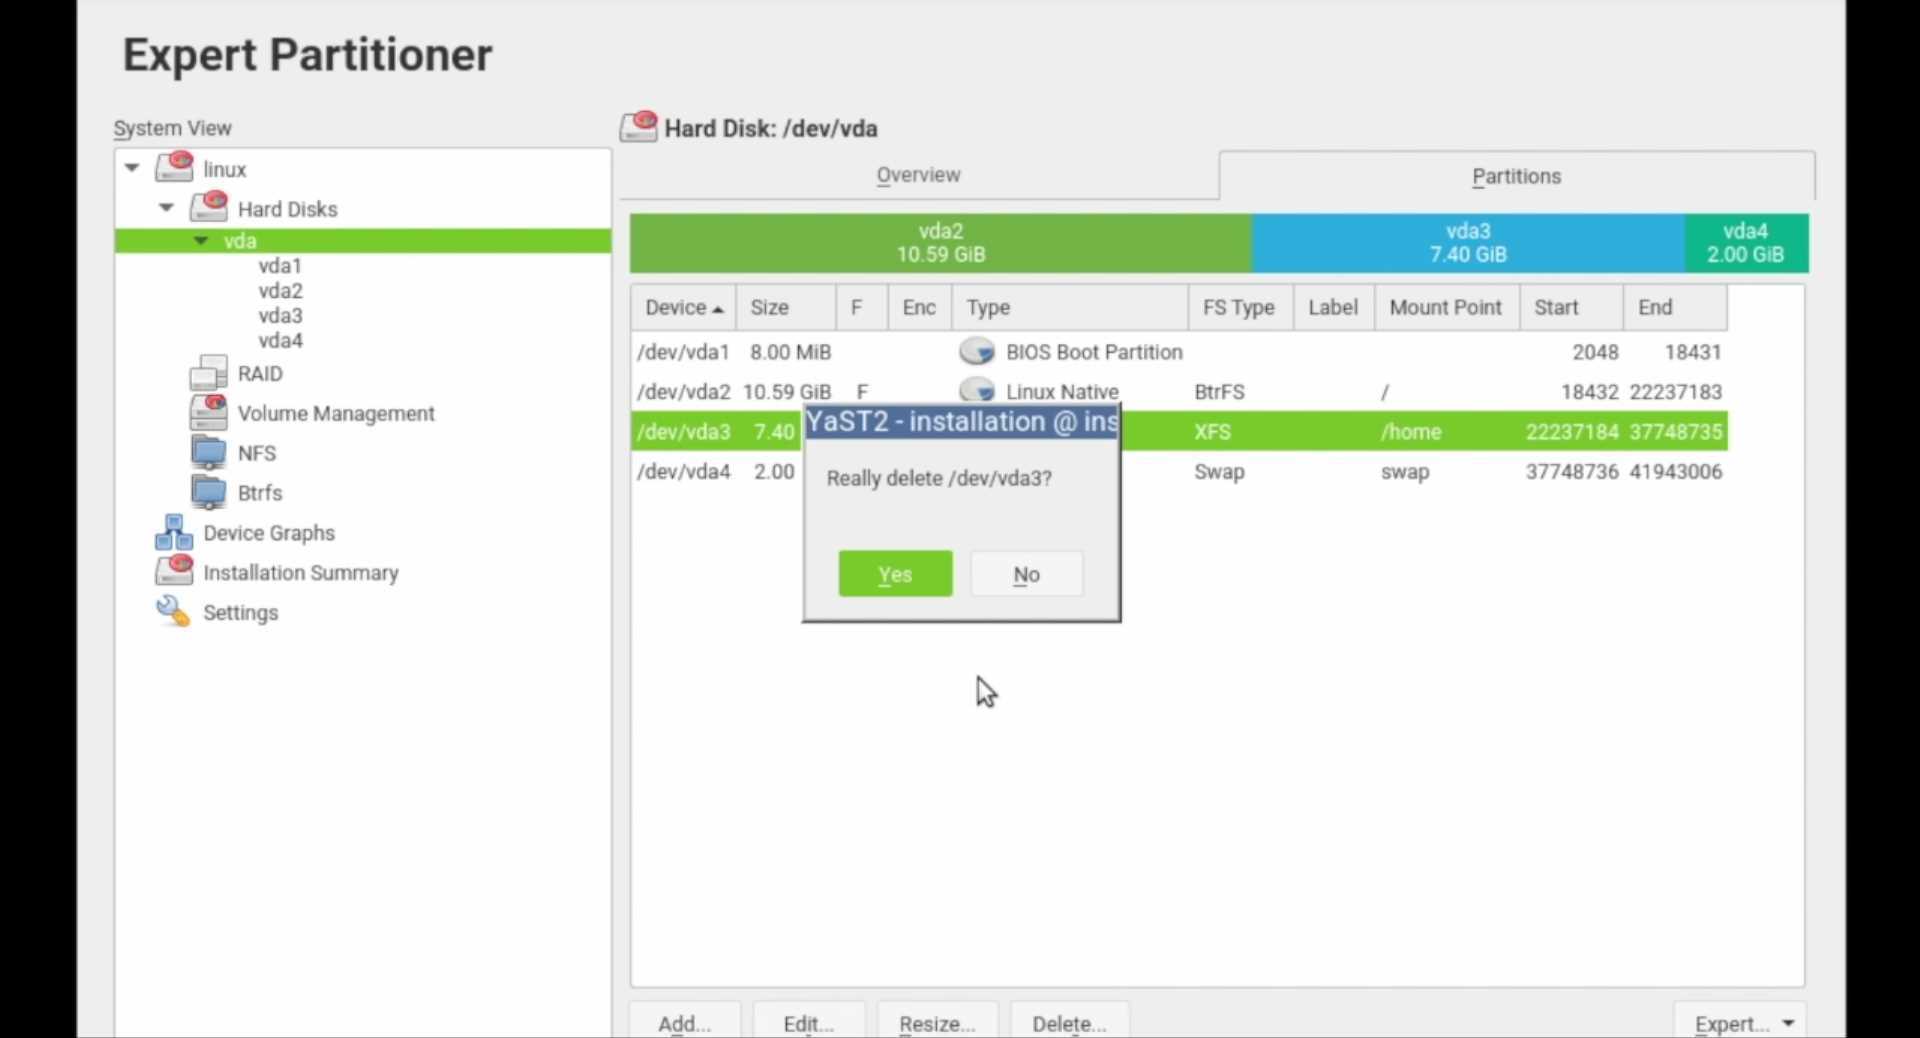Click the Device Graphs icon
This screenshot has width=1920, height=1038.
pos(174,532)
